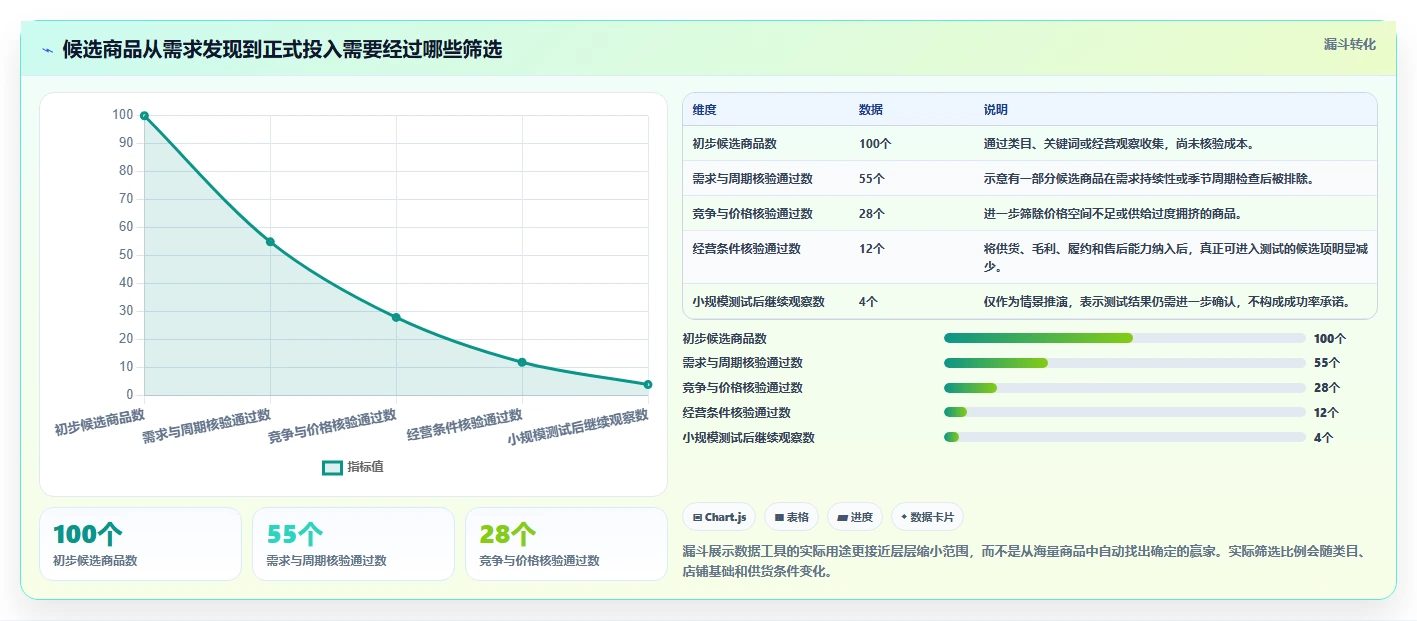Click the 说明 table column header
Screen dimensions: 1417x621
pos(995,110)
